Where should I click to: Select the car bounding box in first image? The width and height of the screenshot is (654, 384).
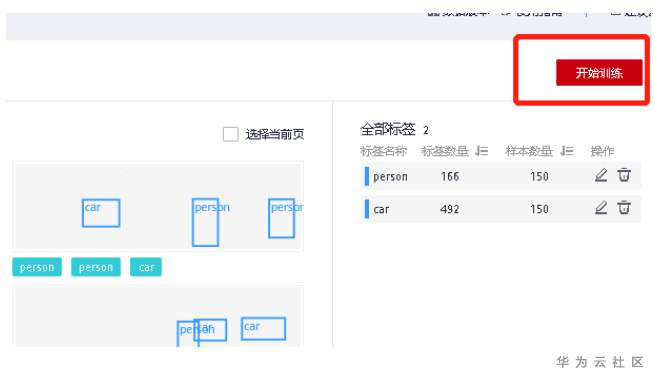point(101,213)
